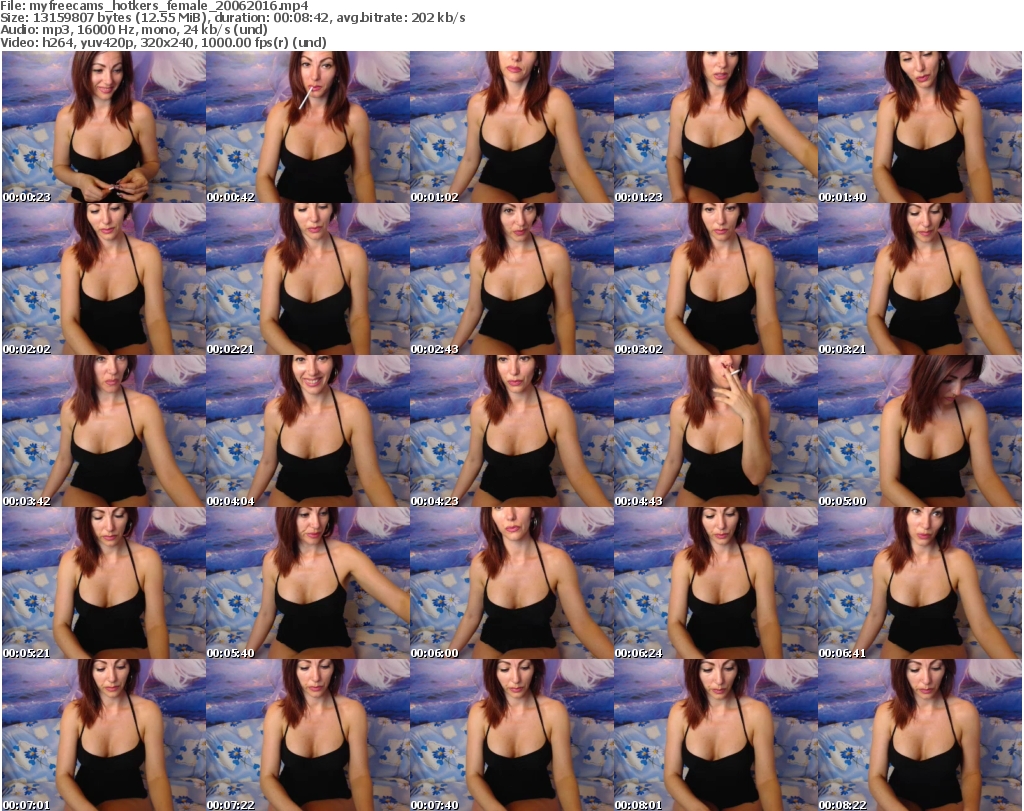This screenshot has height=811, width=1024.
Task: Select the thumbnail stamped 00:03:02
Action: pyautogui.click(x=715, y=279)
